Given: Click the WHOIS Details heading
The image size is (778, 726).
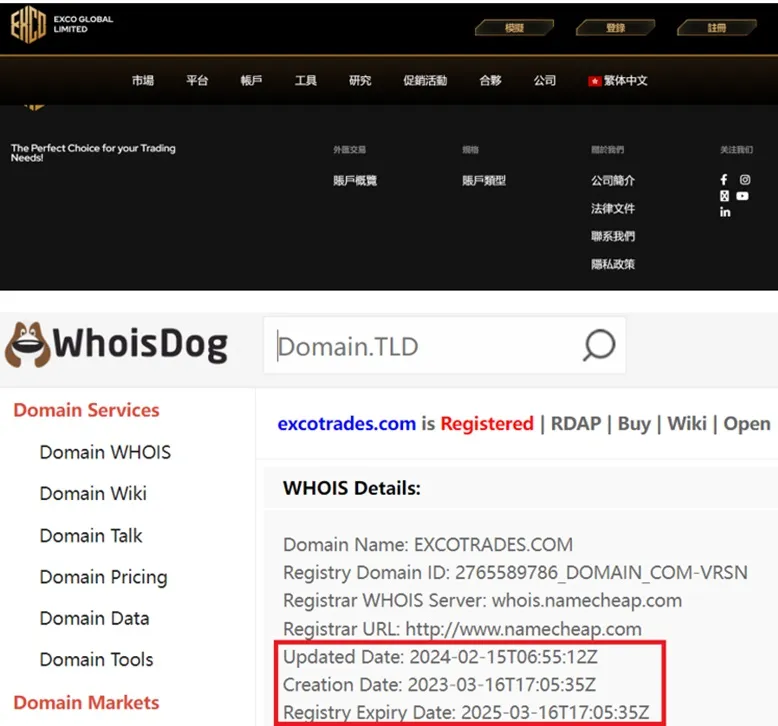Looking at the screenshot, I should (352, 488).
